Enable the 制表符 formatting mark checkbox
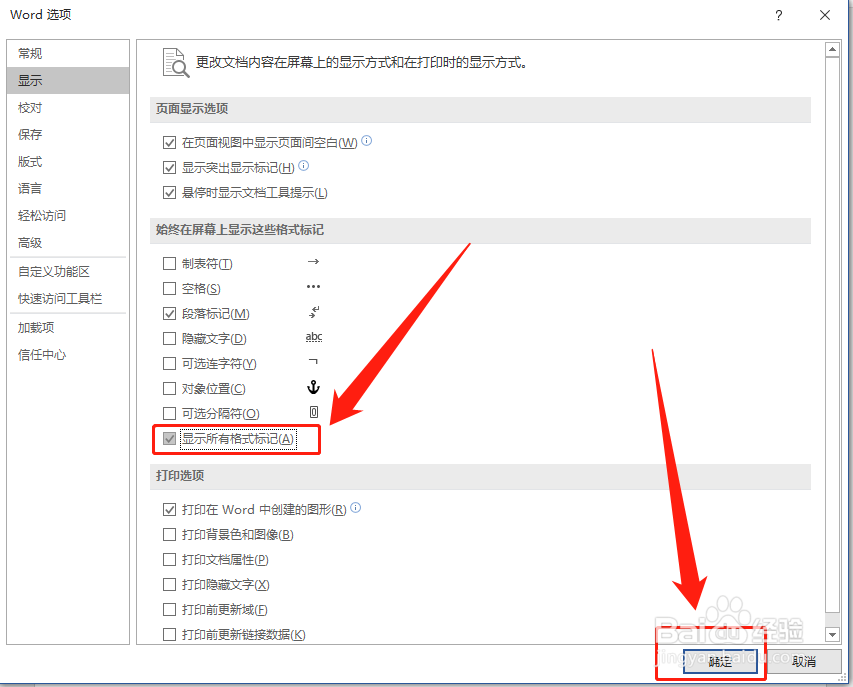The width and height of the screenshot is (853, 687). pyautogui.click(x=169, y=264)
